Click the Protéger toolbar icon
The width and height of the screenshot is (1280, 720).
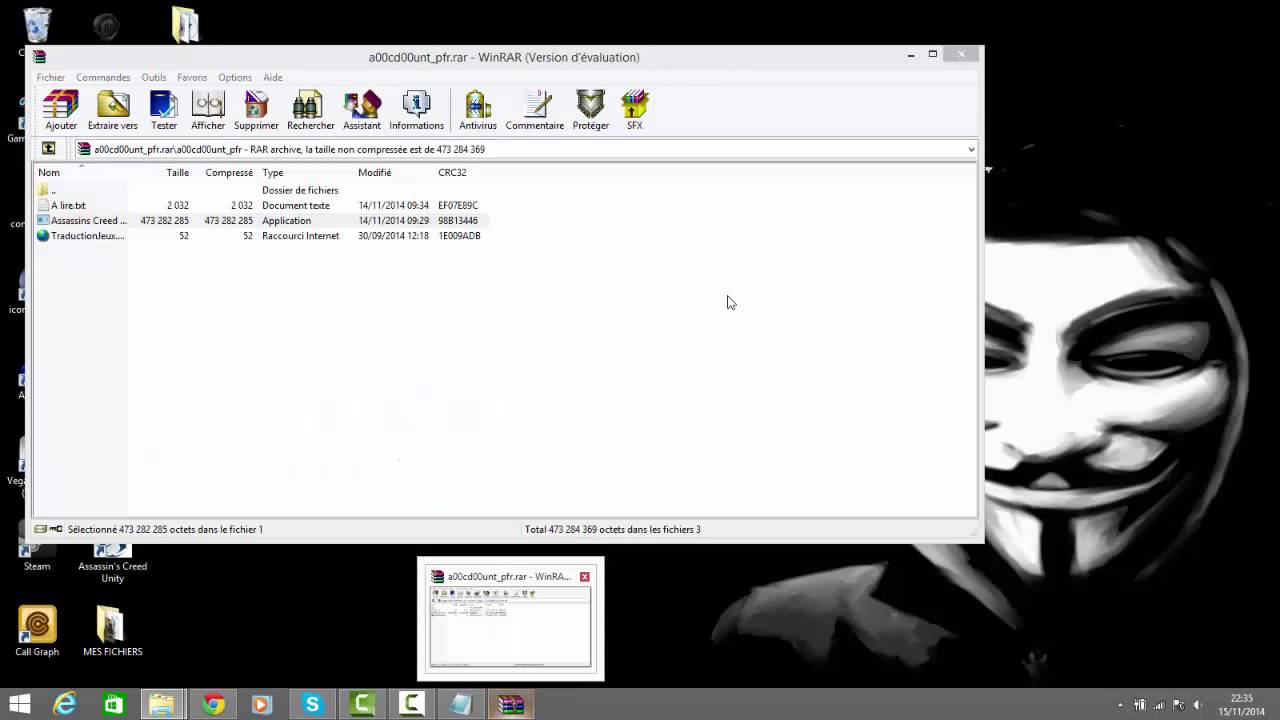[x=591, y=110]
